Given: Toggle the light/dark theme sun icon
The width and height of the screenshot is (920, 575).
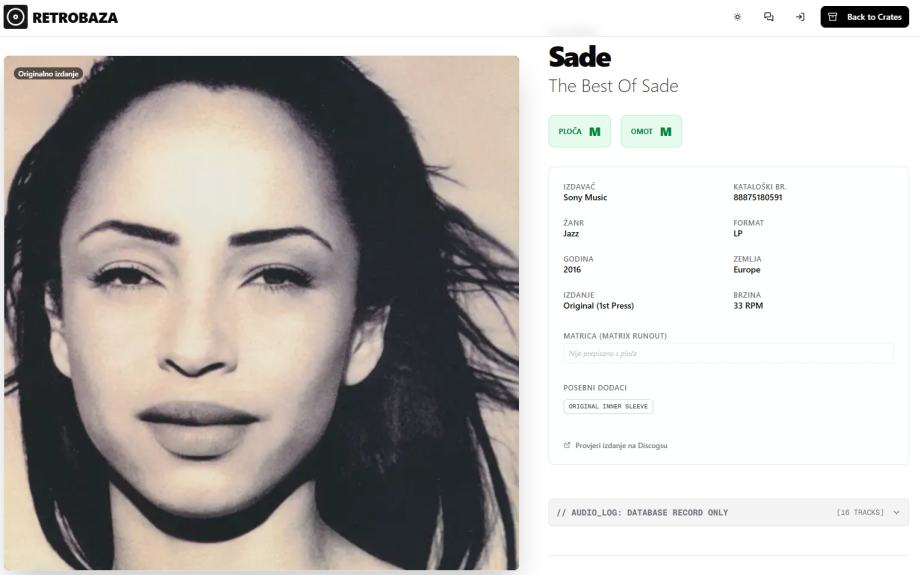Looking at the screenshot, I should point(738,17).
